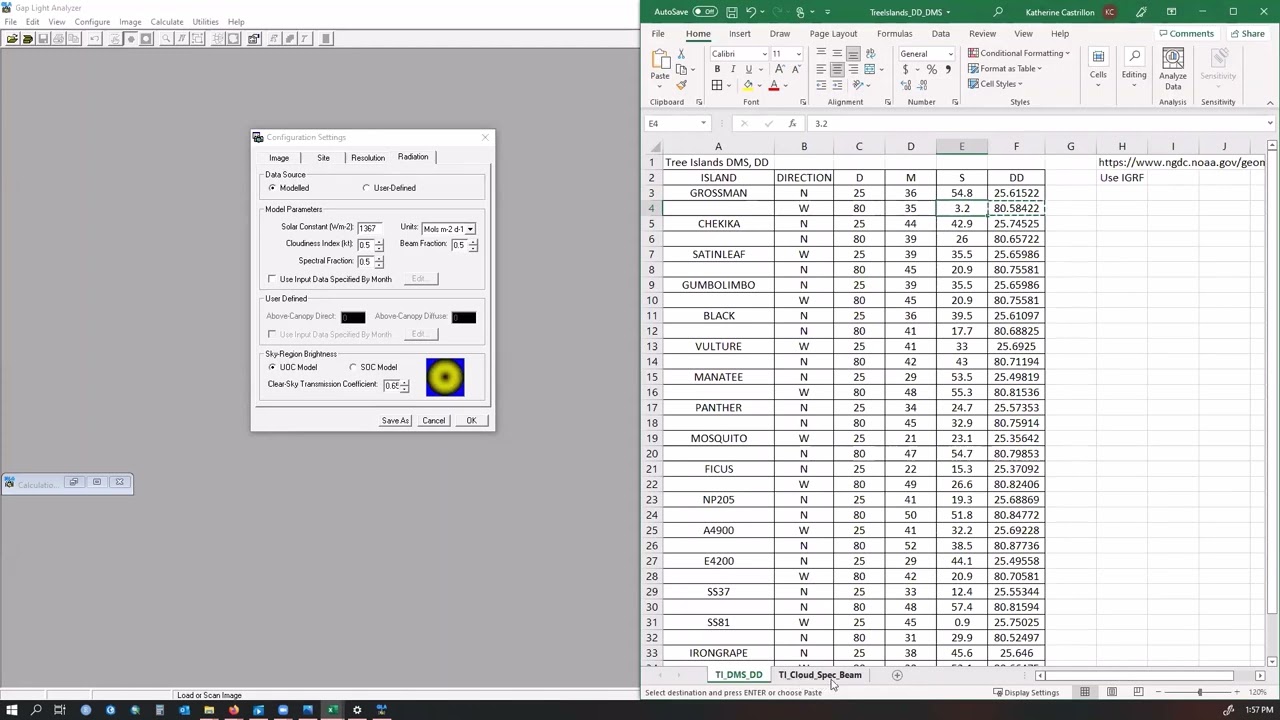Click the Increase Font Size icon
This screenshot has width=1280, height=720.
[x=781, y=70]
